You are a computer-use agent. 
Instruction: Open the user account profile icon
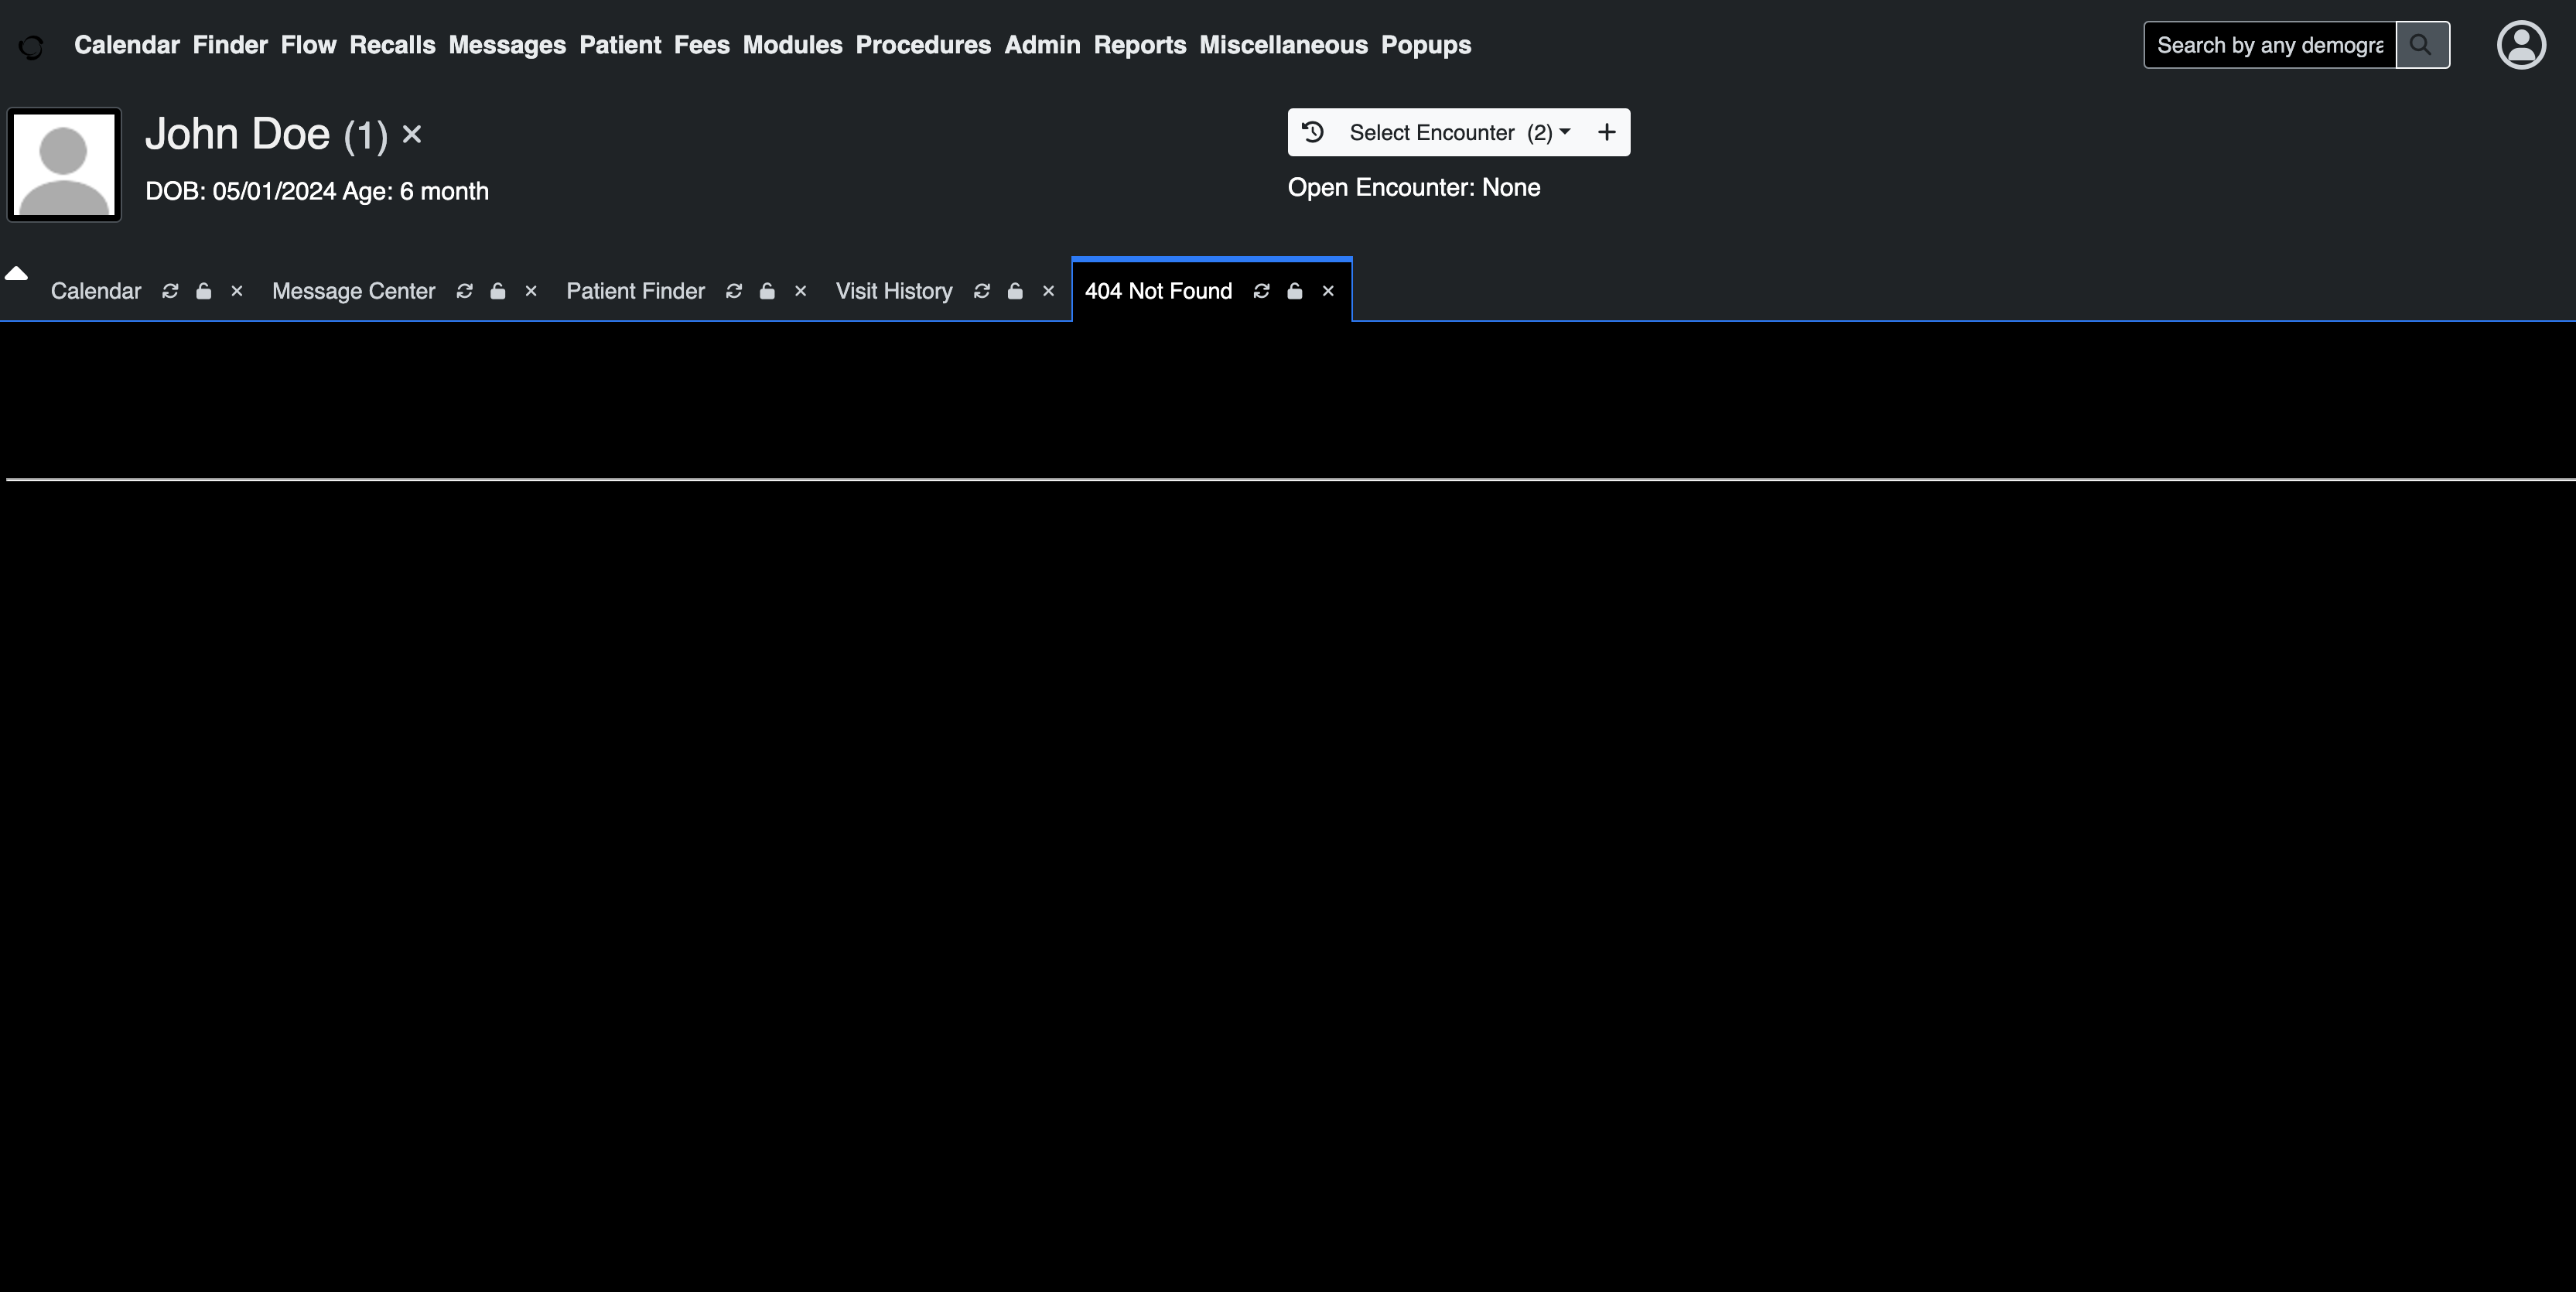click(x=2521, y=45)
